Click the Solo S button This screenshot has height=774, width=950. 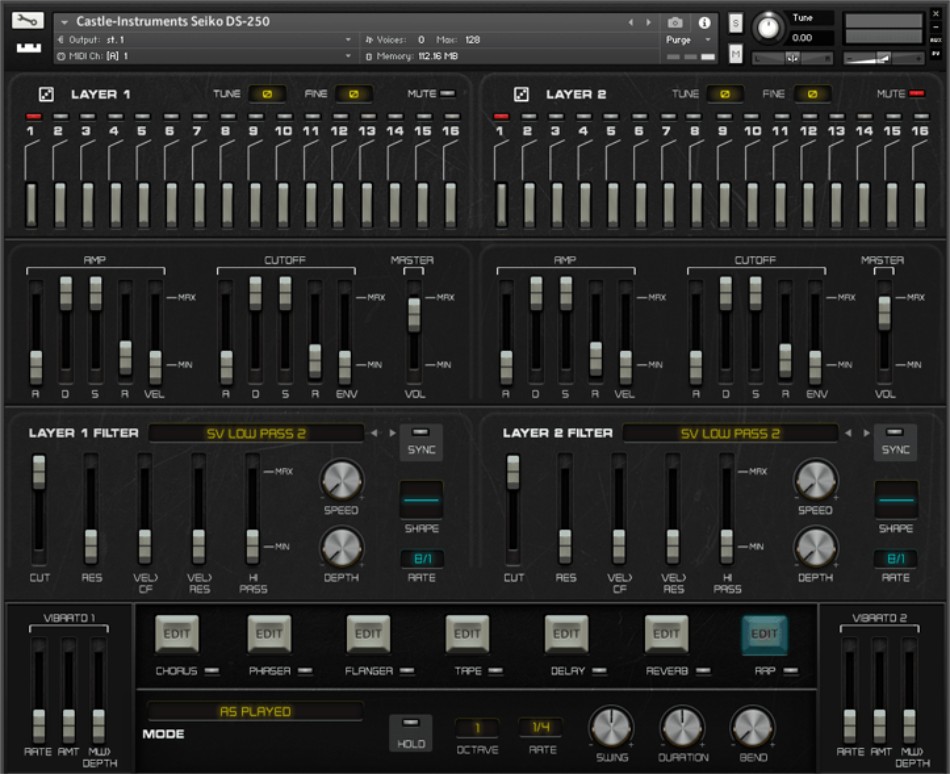pyautogui.click(x=736, y=23)
